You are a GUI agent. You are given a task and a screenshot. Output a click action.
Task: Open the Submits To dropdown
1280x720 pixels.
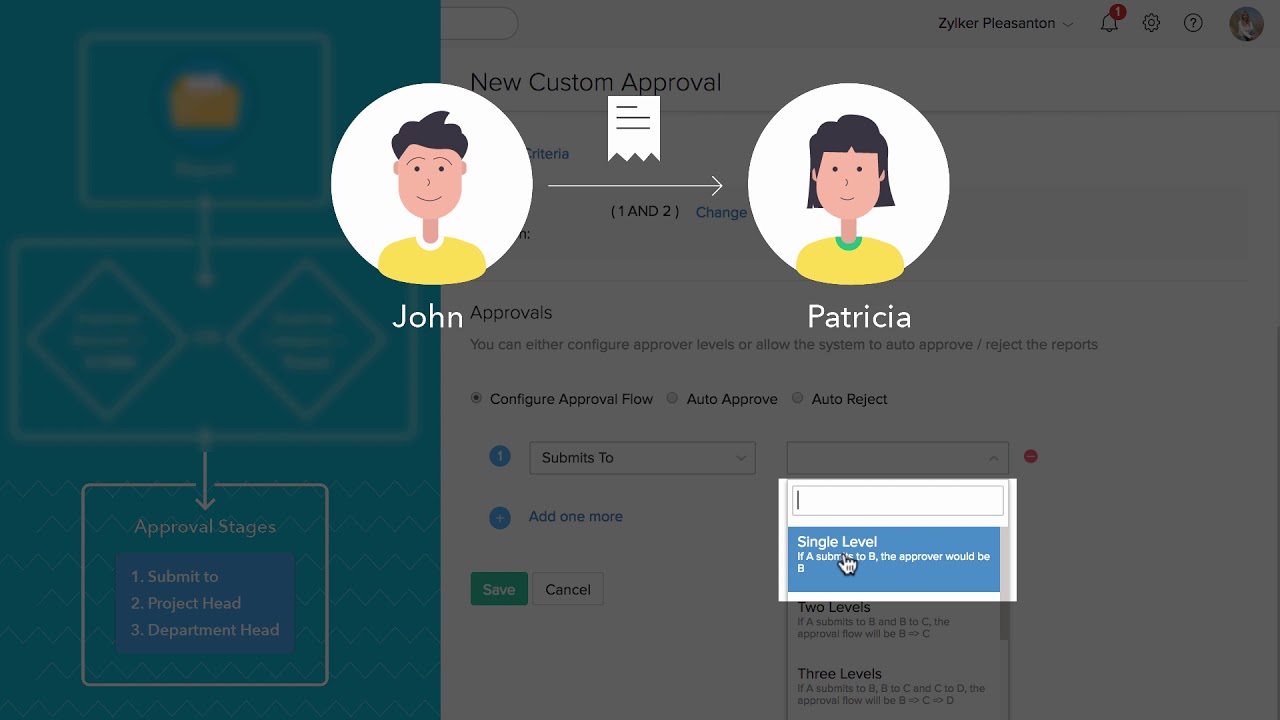pos(642,457)
